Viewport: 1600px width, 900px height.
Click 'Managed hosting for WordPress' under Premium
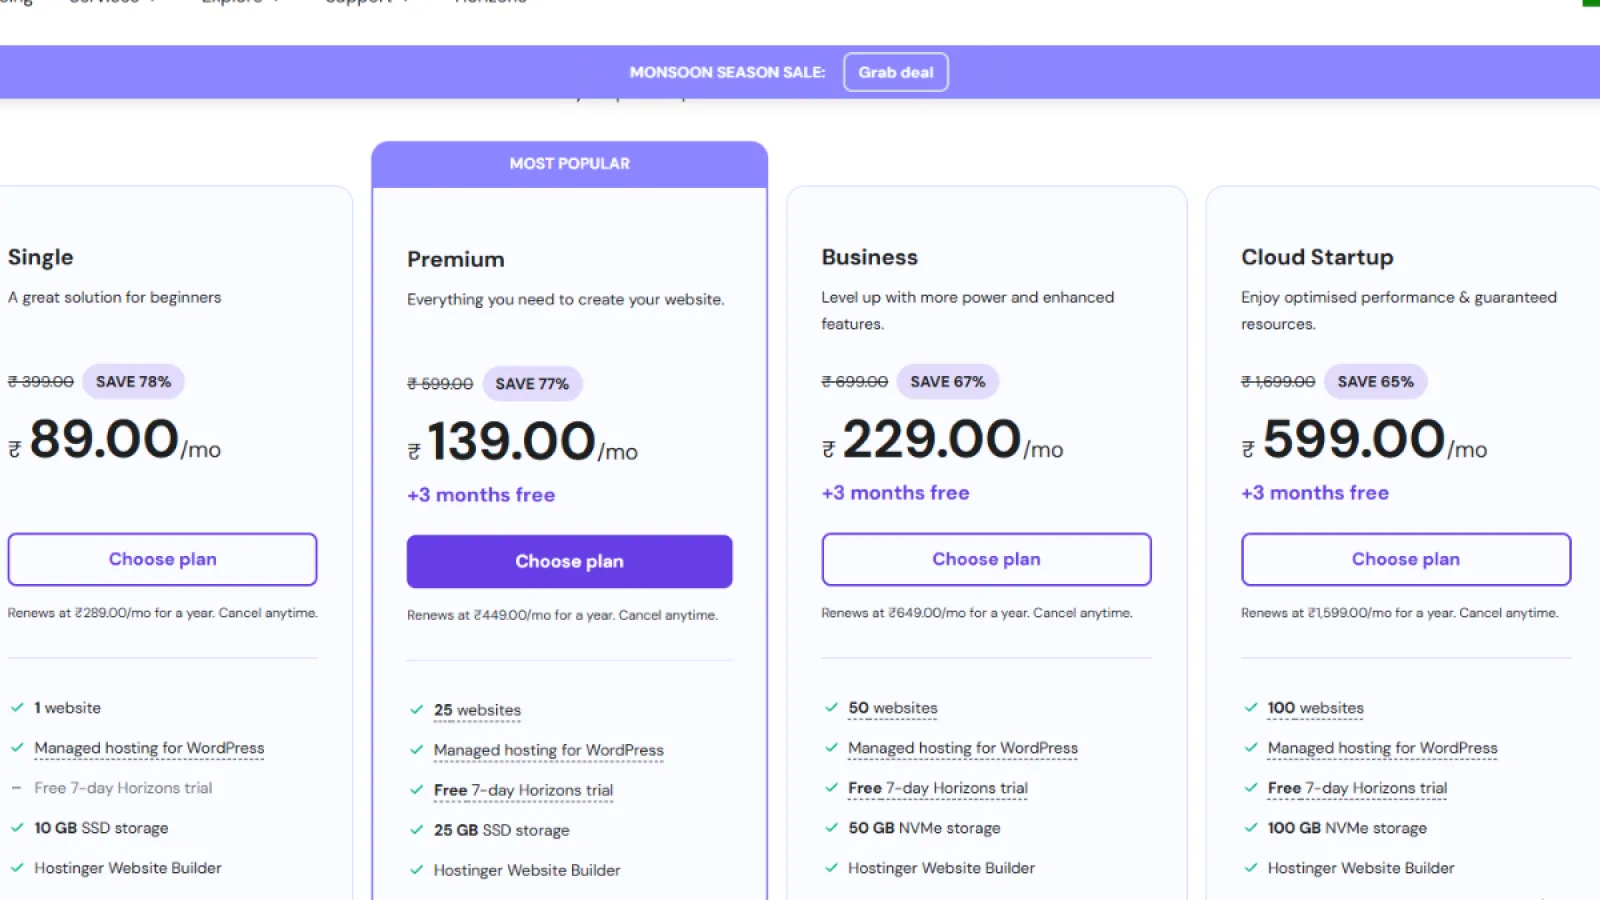tap(548, 750)
